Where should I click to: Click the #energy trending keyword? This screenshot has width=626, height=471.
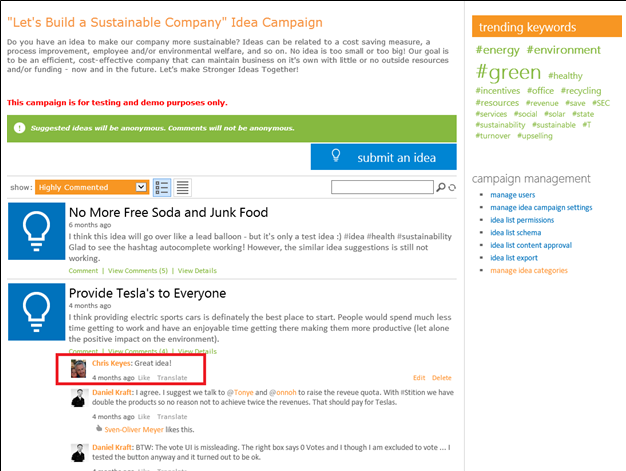pos(496,49)
